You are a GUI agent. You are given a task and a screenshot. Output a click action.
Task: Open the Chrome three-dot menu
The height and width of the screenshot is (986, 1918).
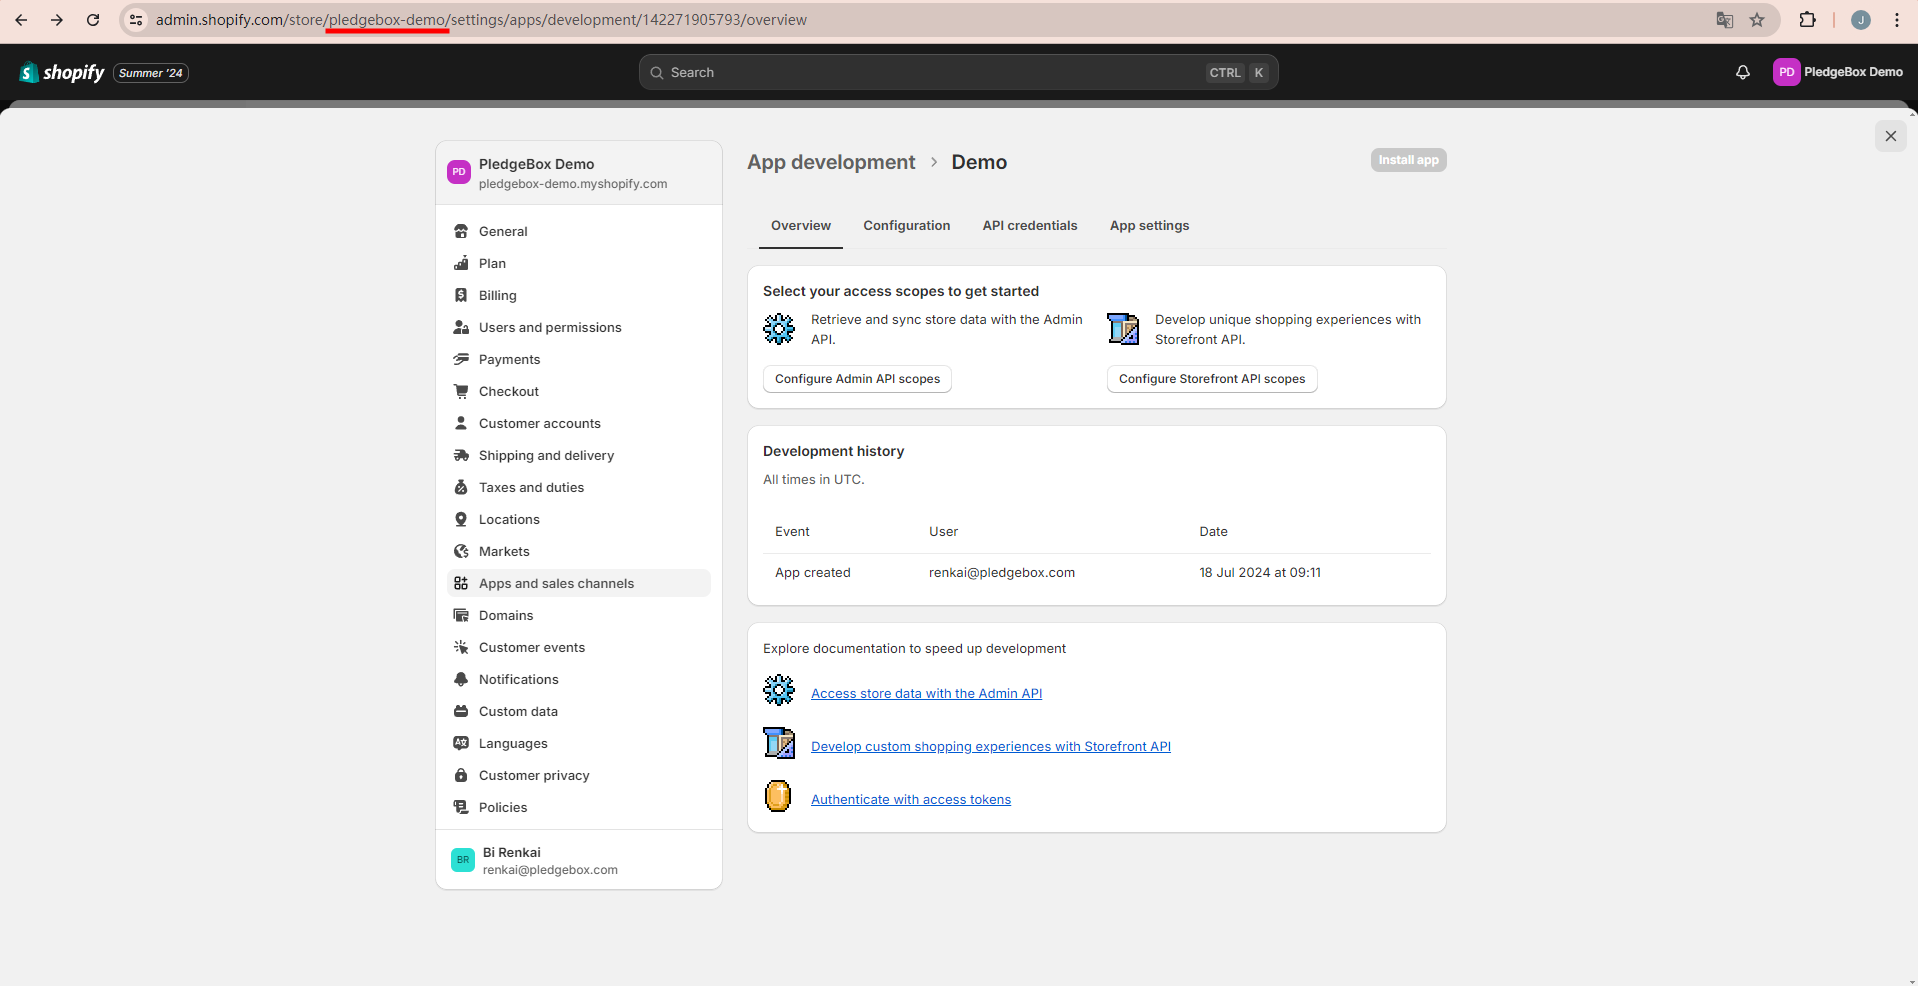point(1897,20)
